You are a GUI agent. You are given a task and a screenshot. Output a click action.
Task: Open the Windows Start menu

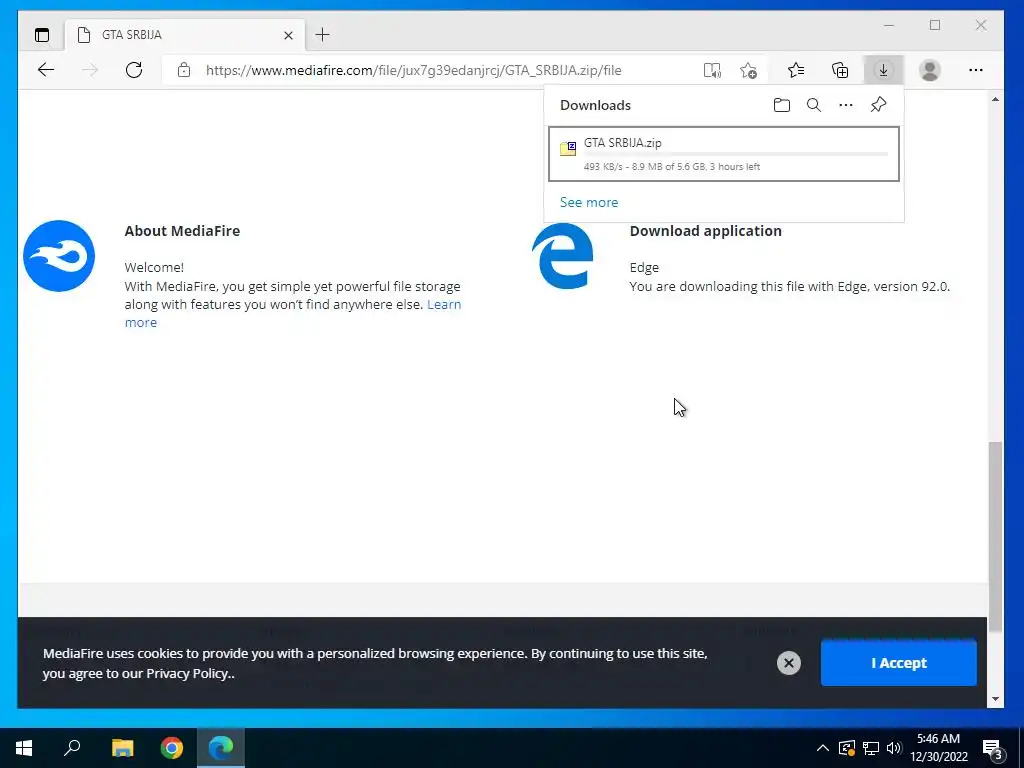point(24,748)
